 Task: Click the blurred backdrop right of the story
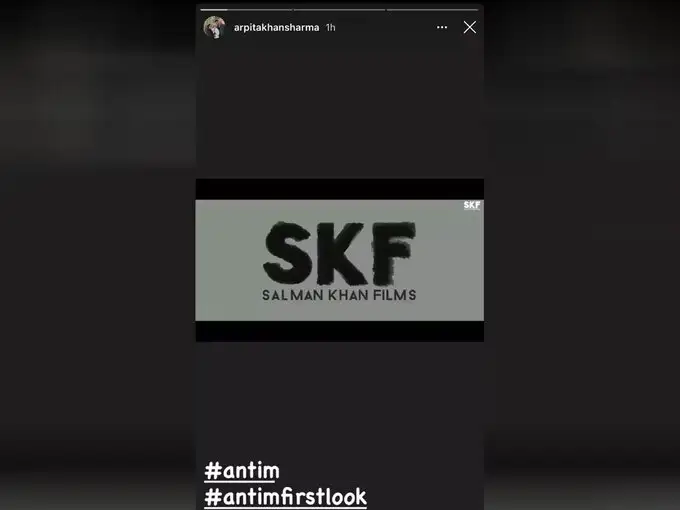582,255
